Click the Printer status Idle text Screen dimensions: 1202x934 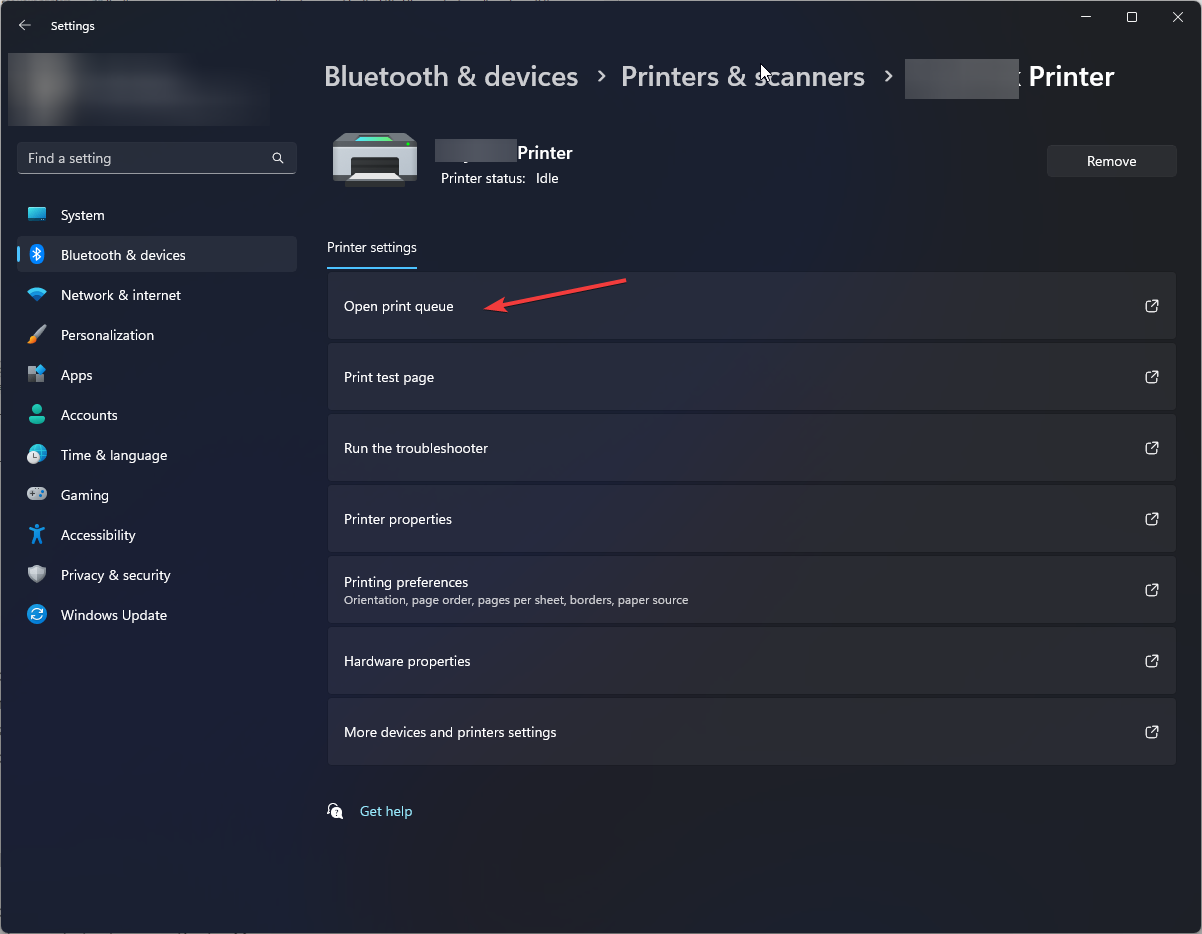tap(500, 178)
